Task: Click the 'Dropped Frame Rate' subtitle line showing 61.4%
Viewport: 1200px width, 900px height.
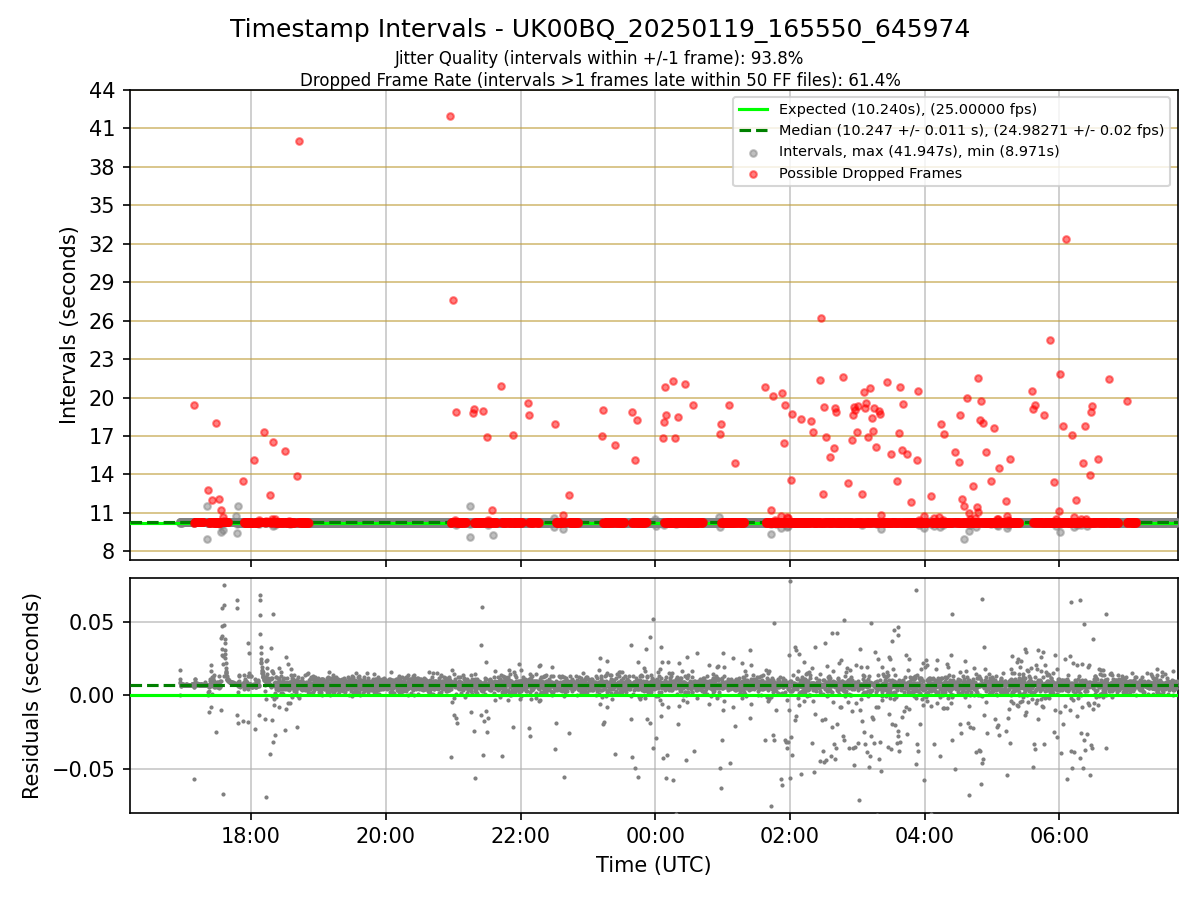Action: [x=599, y=80]
